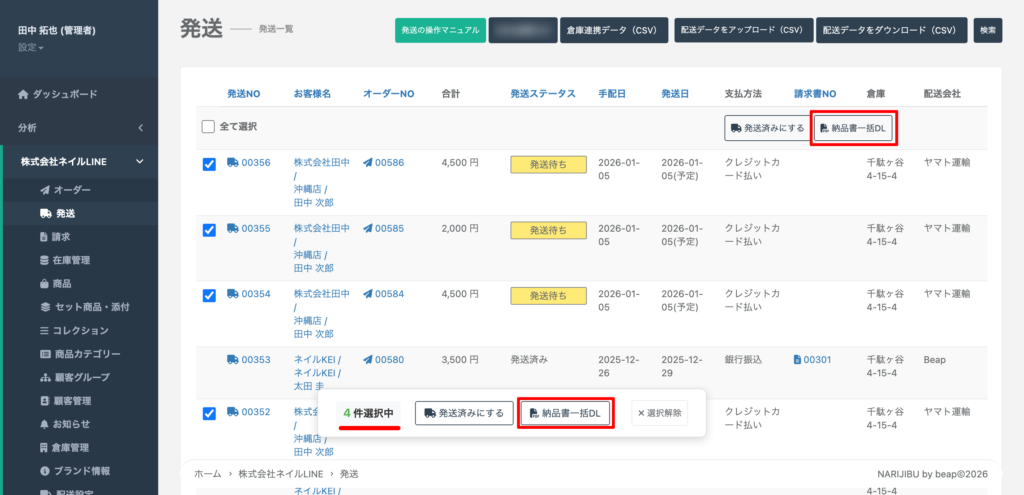Viewport: 1024px width, 495px height.
Task: Collapse the 株式会社ネイルLINE sidebar group
Action: [x=140, y=162]
